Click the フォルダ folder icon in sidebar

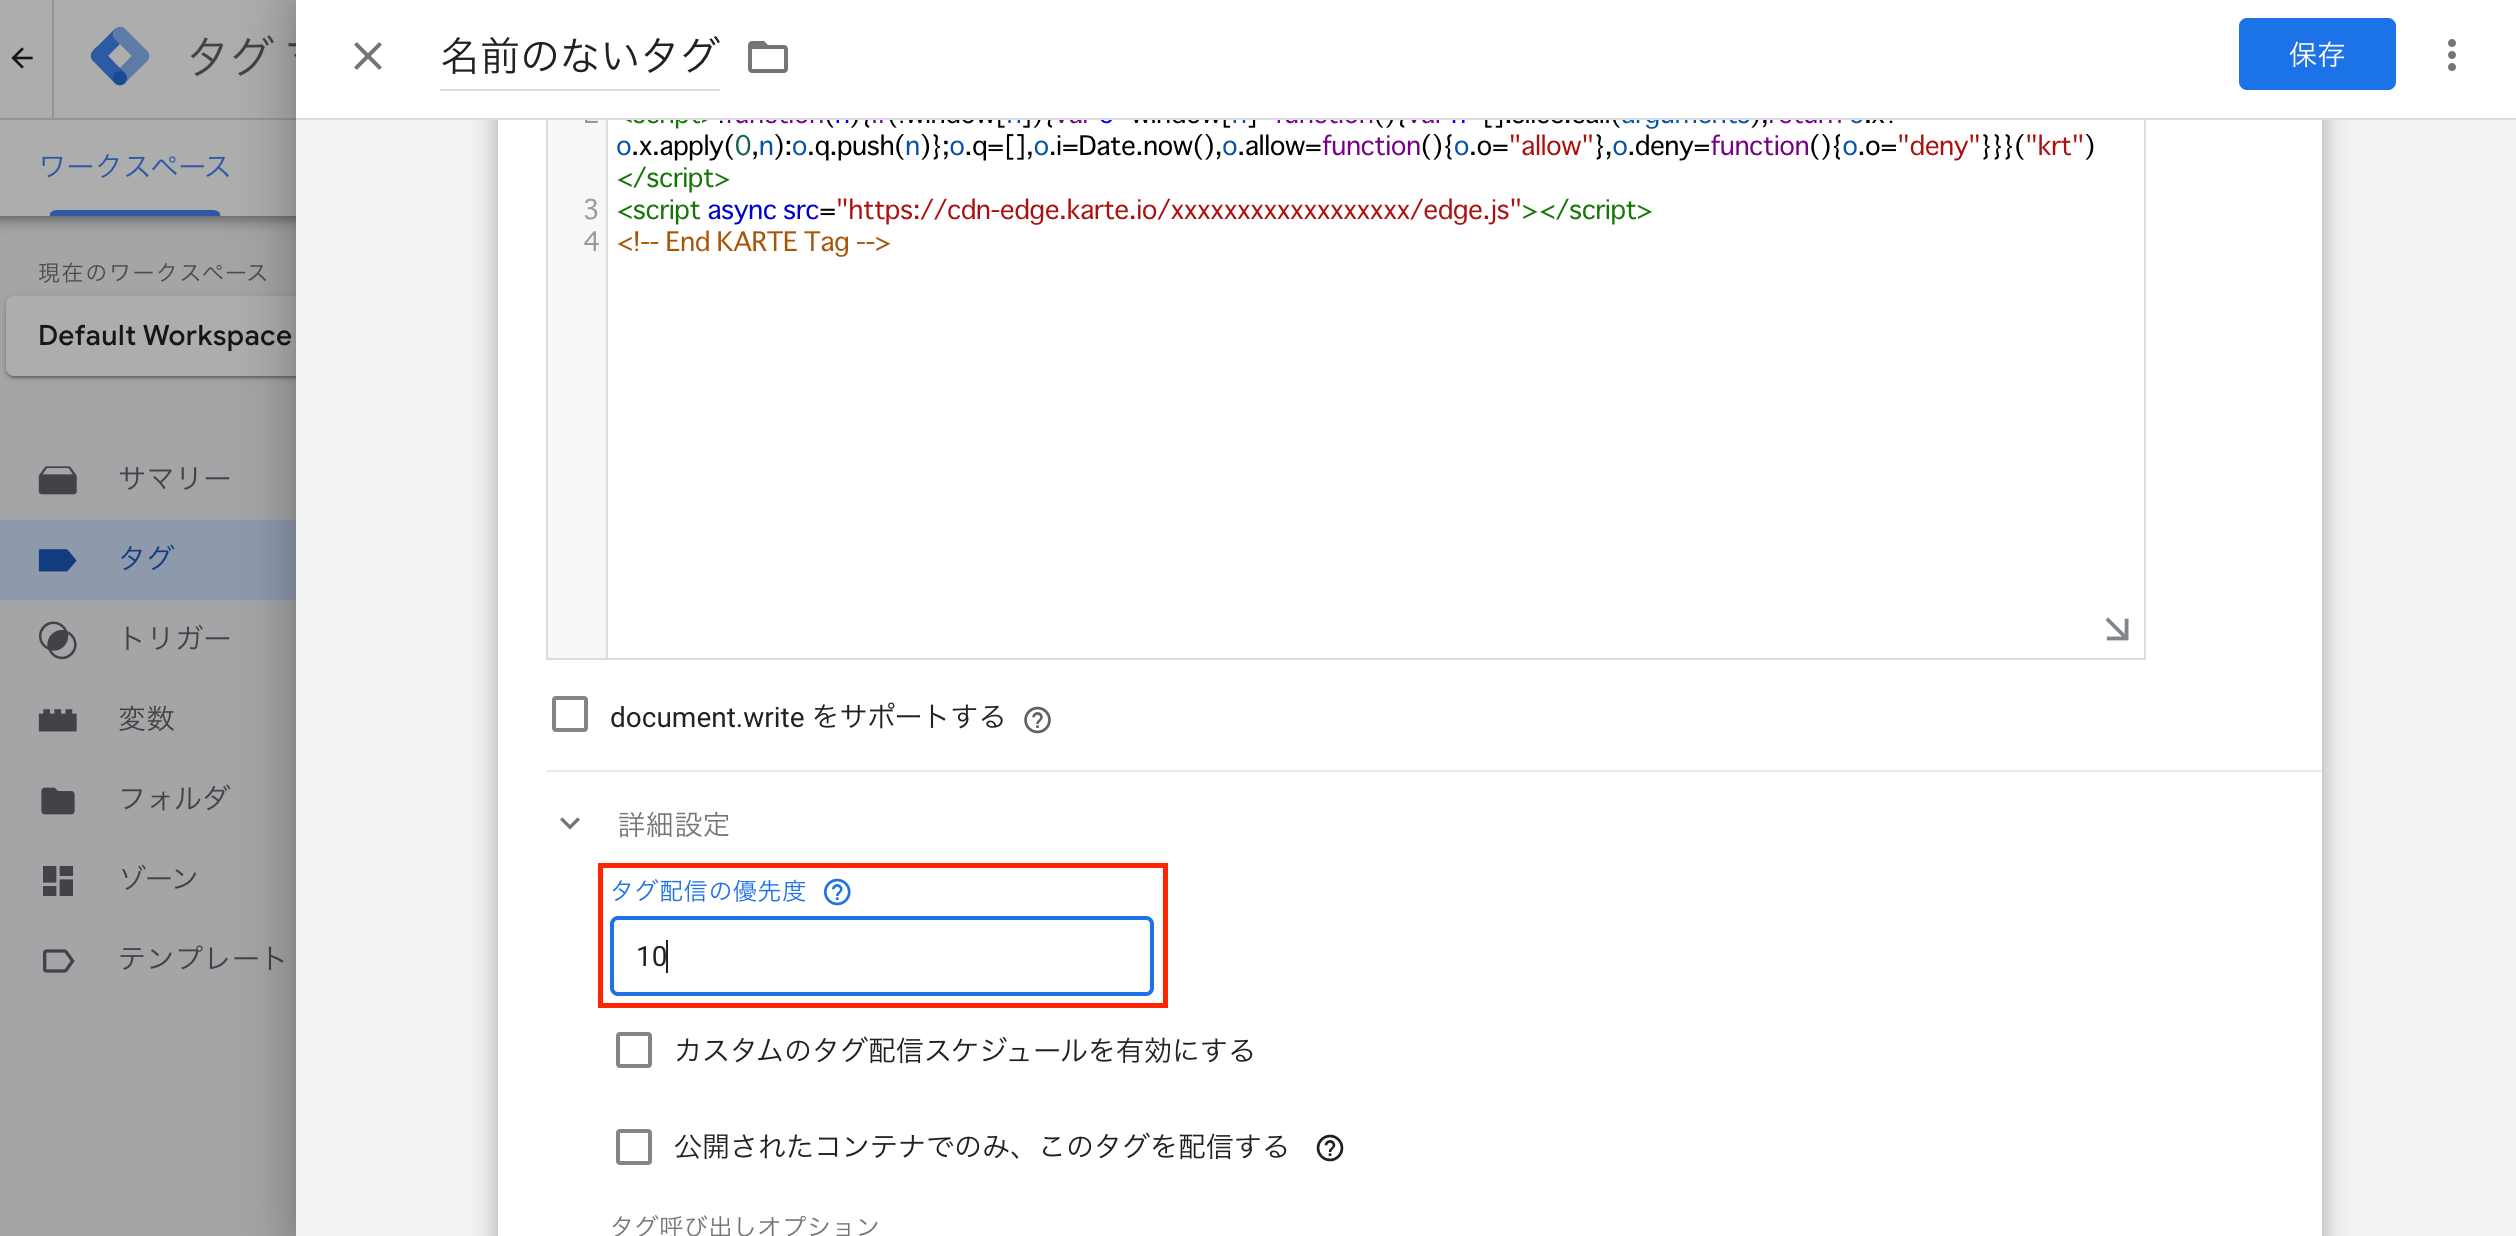coord(58,800)
